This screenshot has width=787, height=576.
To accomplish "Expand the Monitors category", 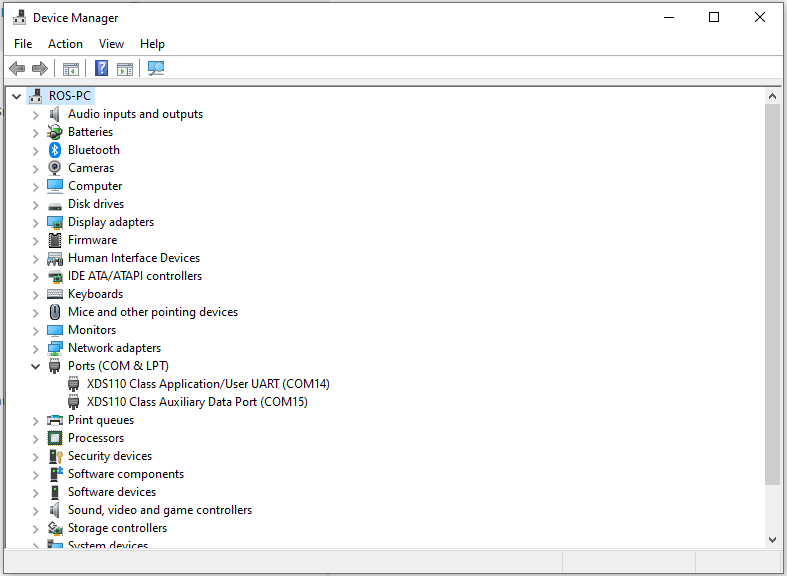I will pos(35,331).
